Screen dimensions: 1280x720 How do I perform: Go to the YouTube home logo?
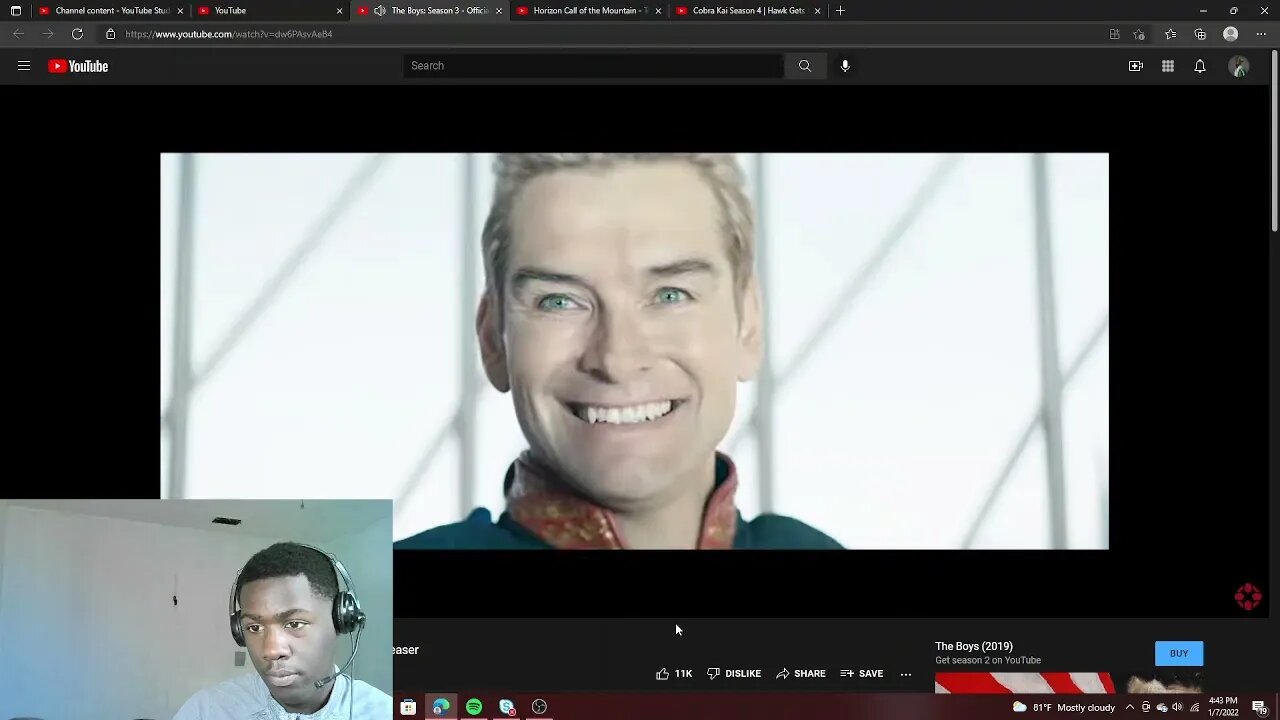tap(78, 66)
